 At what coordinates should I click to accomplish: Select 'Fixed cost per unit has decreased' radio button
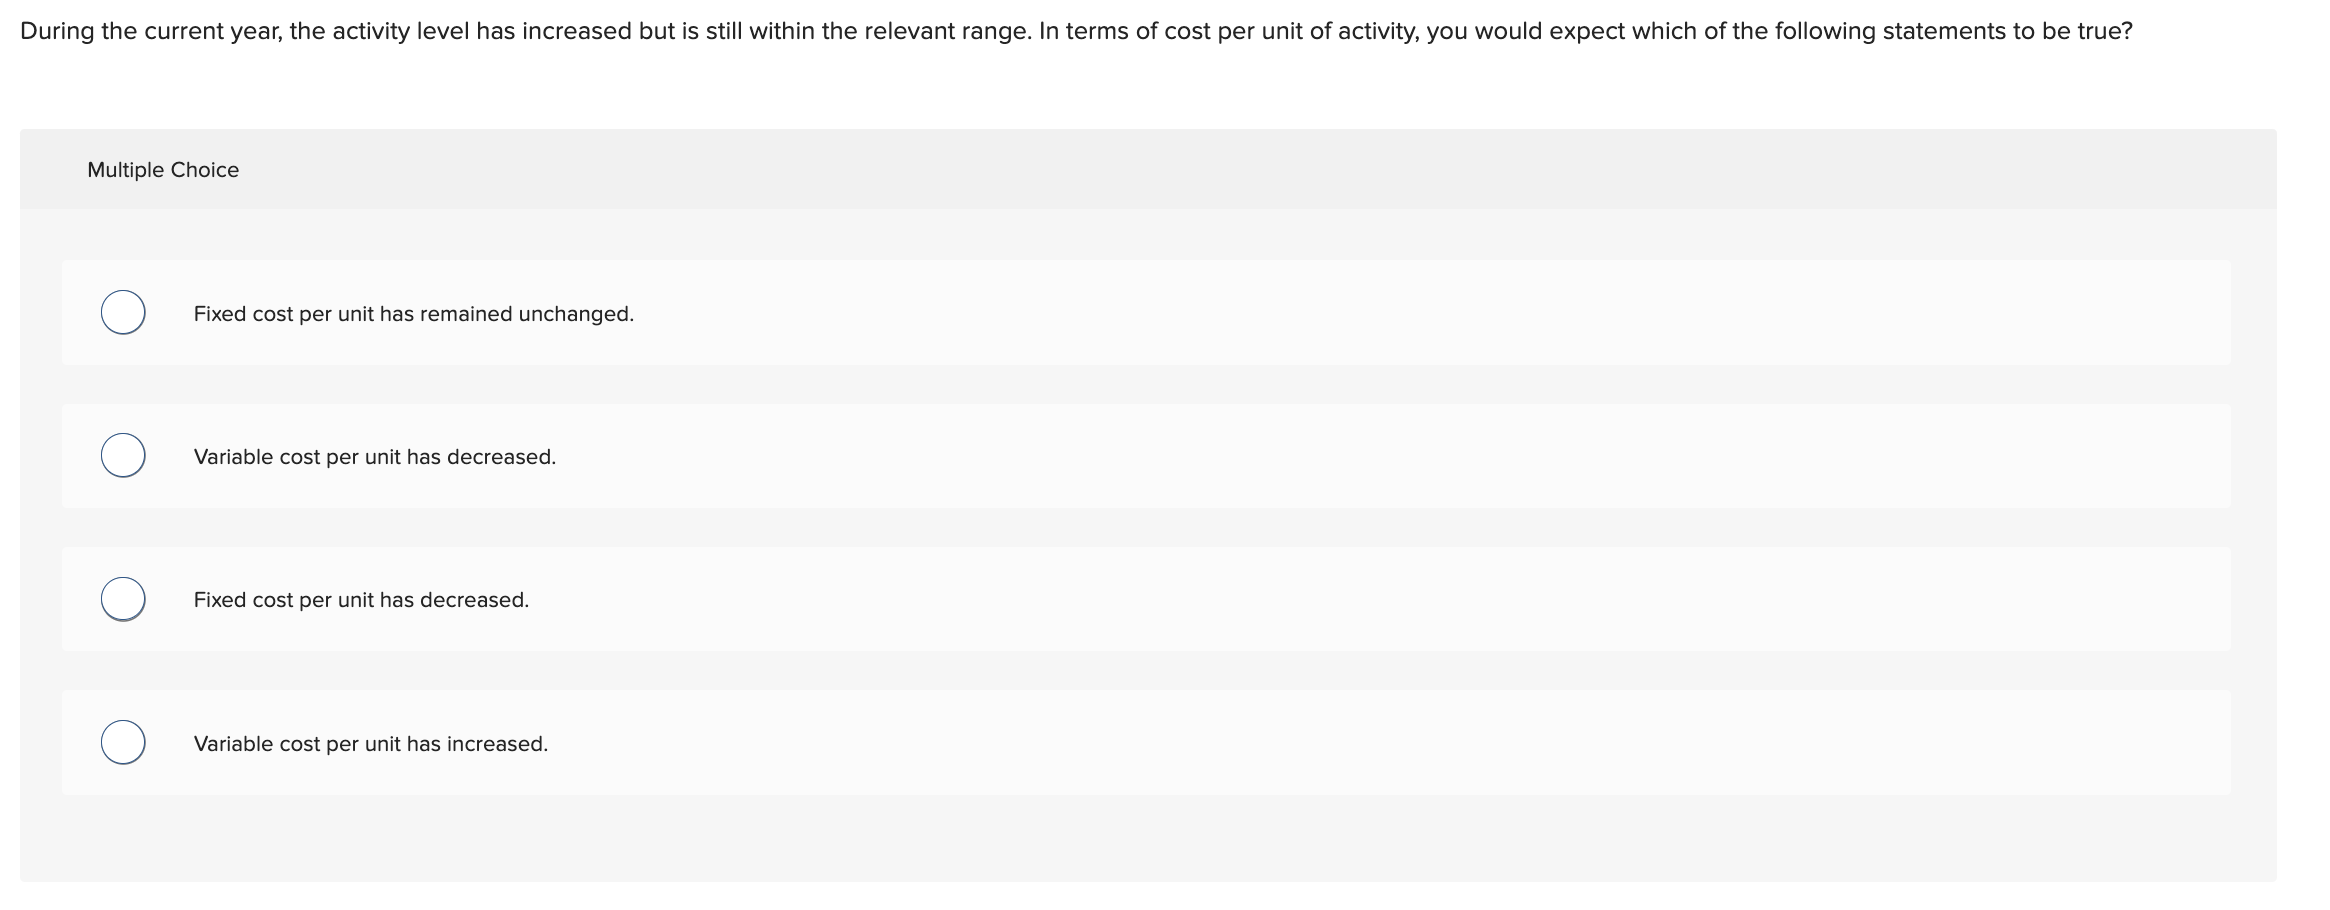coord(122,598)
